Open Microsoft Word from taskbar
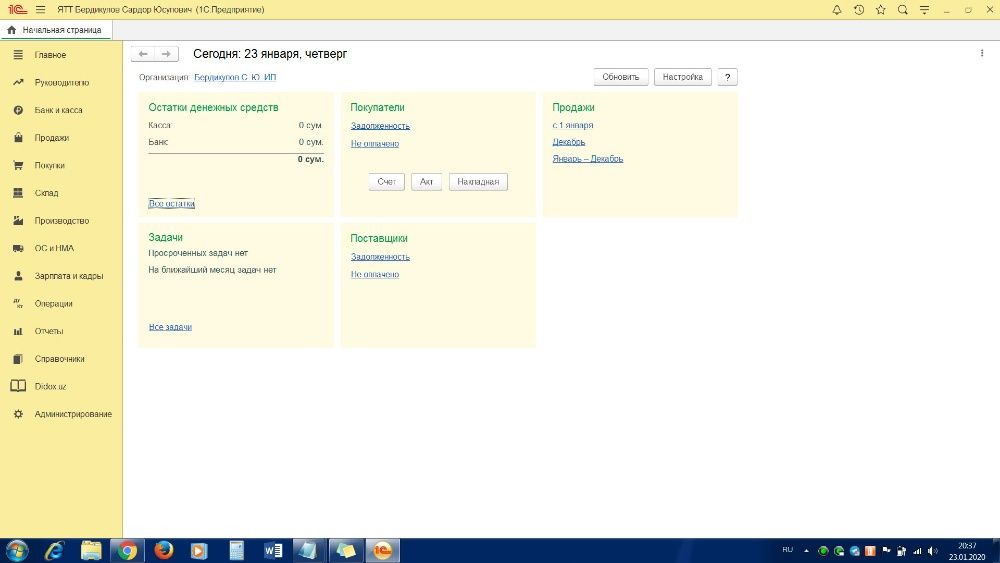 [x=273, y=550]
